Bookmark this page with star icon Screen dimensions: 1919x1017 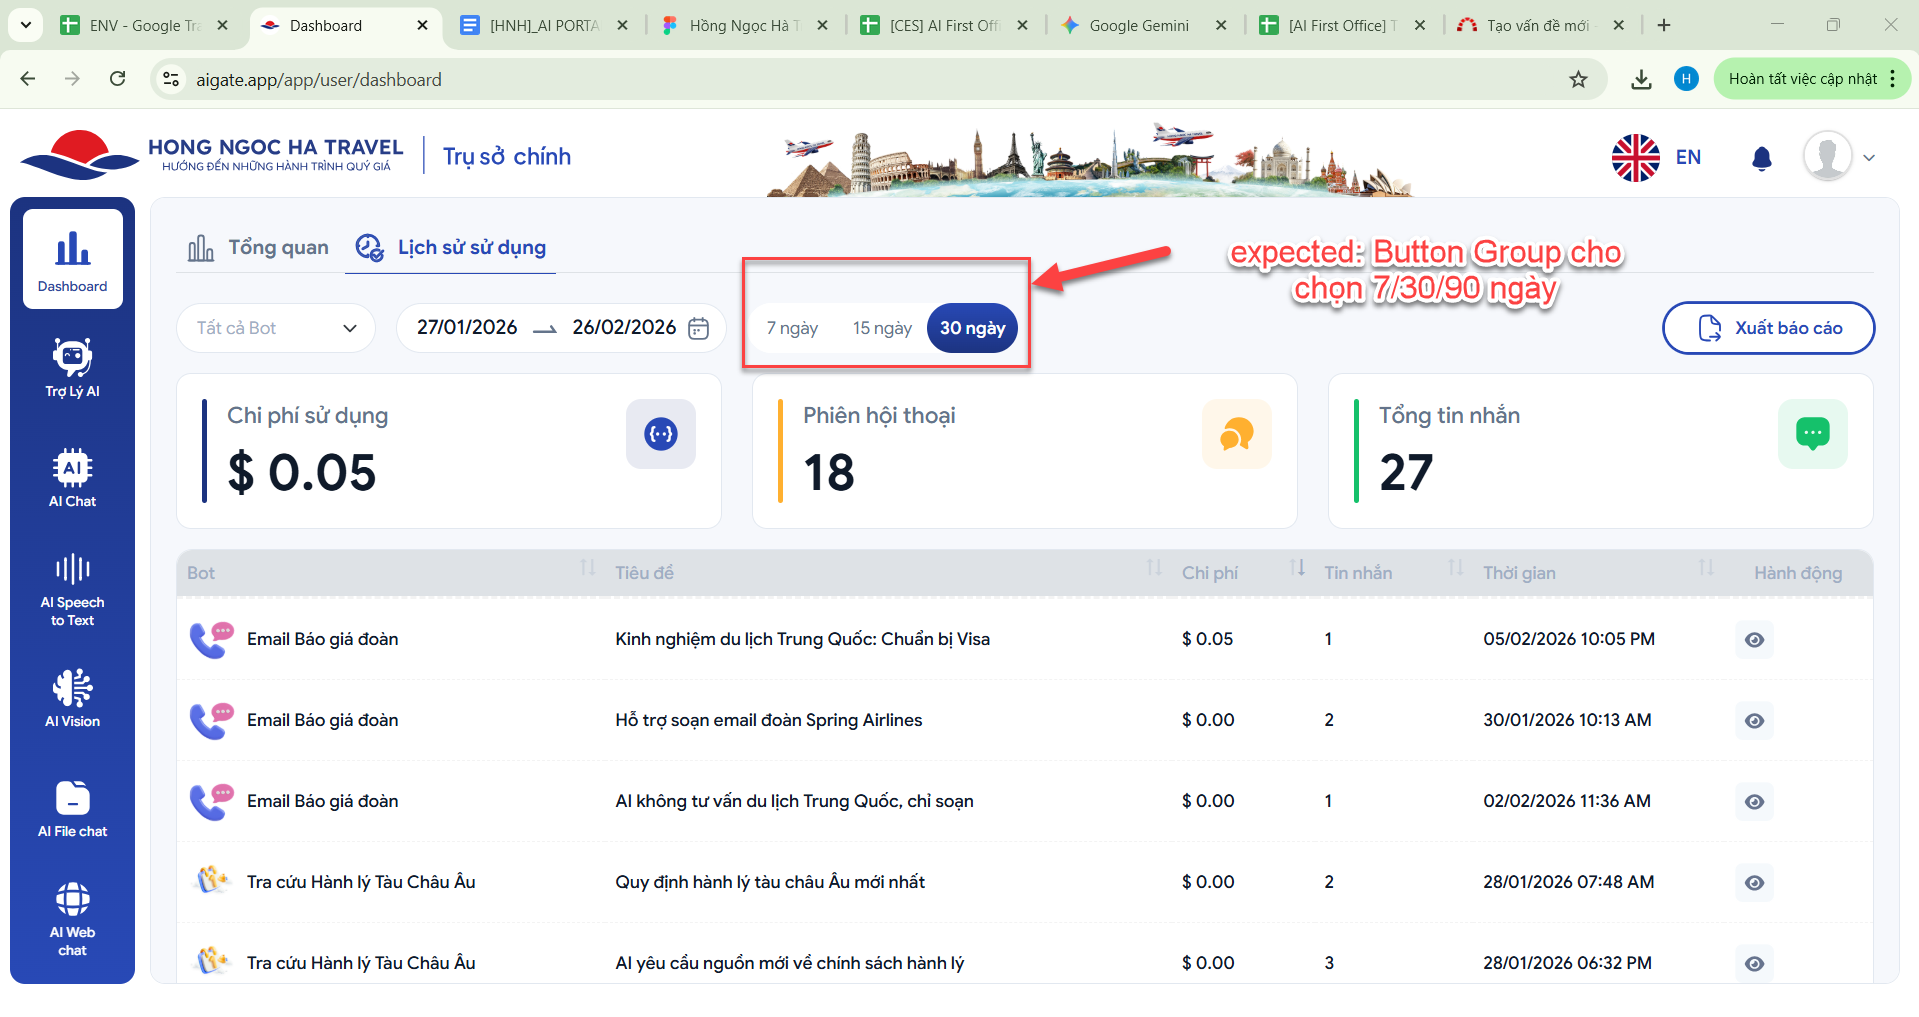click(1578, 80)
